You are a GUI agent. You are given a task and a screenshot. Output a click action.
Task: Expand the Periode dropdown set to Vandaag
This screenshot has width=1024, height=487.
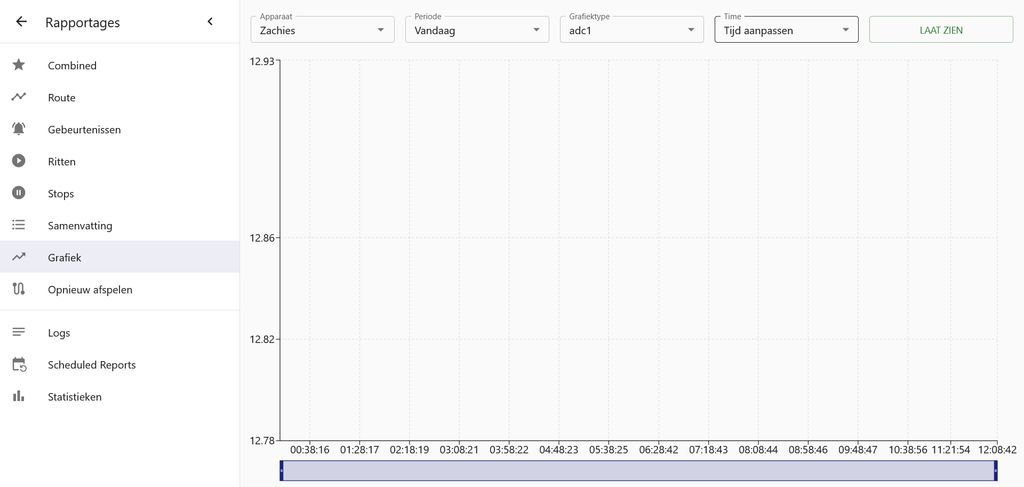point(477,30)
